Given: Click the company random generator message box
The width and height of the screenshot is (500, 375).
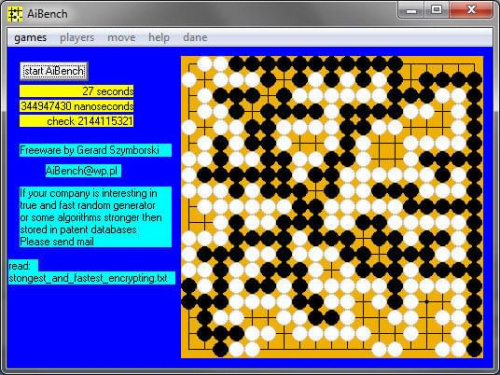Looking at the screenshot, I should click(x=95, y=217).
